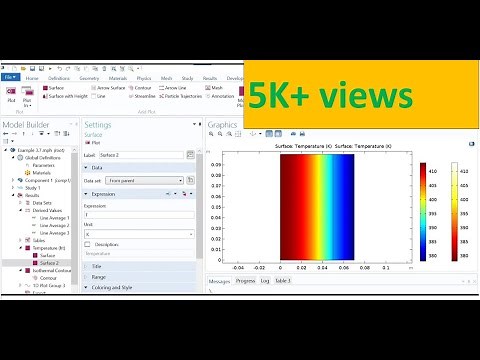Select the Surface 2 tree node
Viewport: 480px width, 360px height.
pyautogui.click(x=46, y=263)
